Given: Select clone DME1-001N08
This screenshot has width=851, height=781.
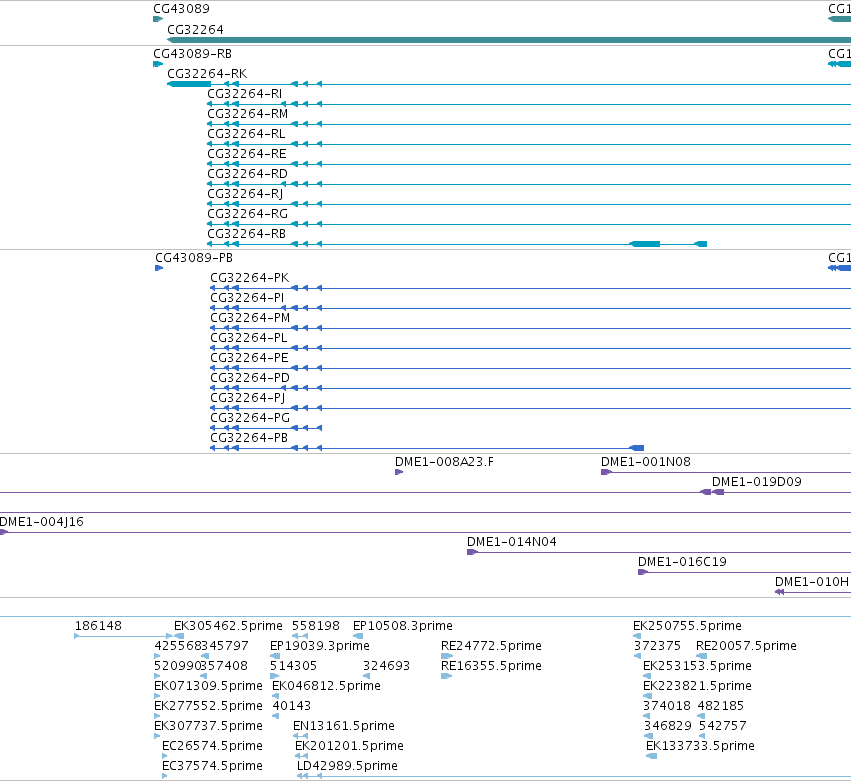Looking at the screenshot, I should point(645,462).
